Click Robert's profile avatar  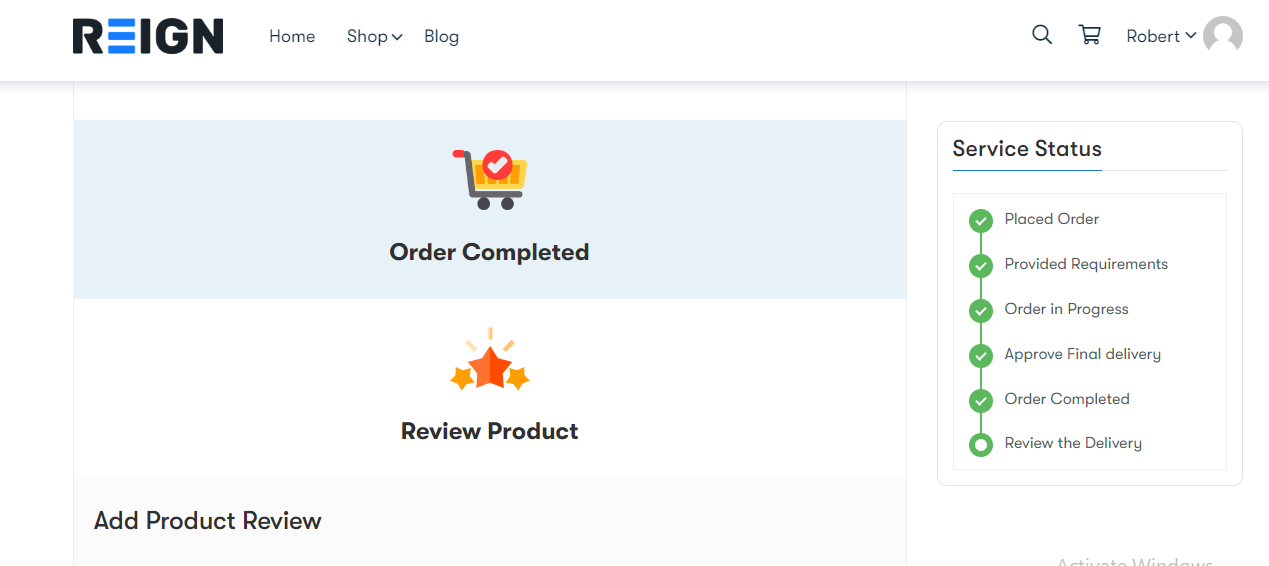[1223, 36]
